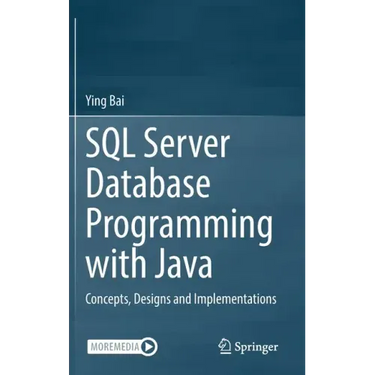Click the MOREMEDIA play icon
This screenshot has height=375, width=375.
pos(149,347)
